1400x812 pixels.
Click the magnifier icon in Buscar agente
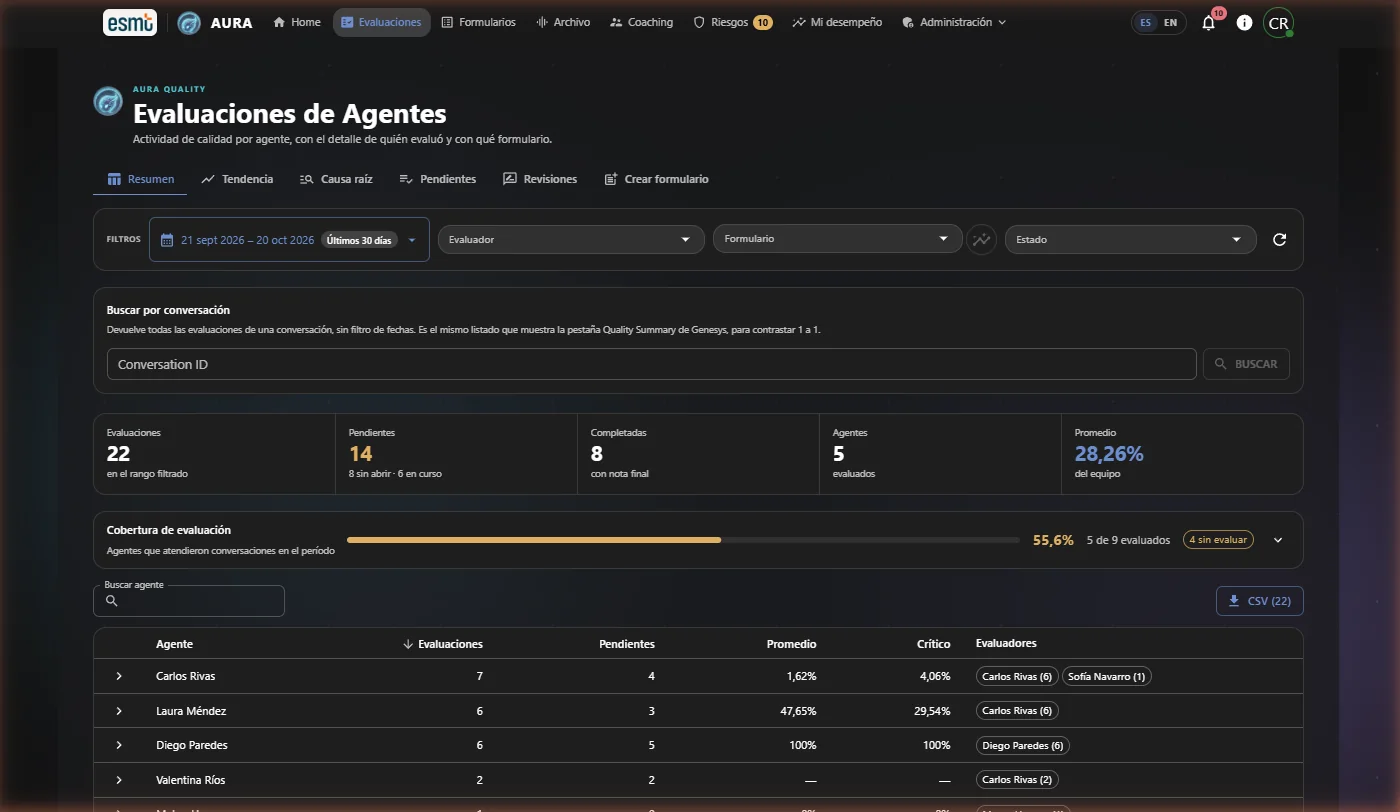pyautogui.click(x=112, y=601)
